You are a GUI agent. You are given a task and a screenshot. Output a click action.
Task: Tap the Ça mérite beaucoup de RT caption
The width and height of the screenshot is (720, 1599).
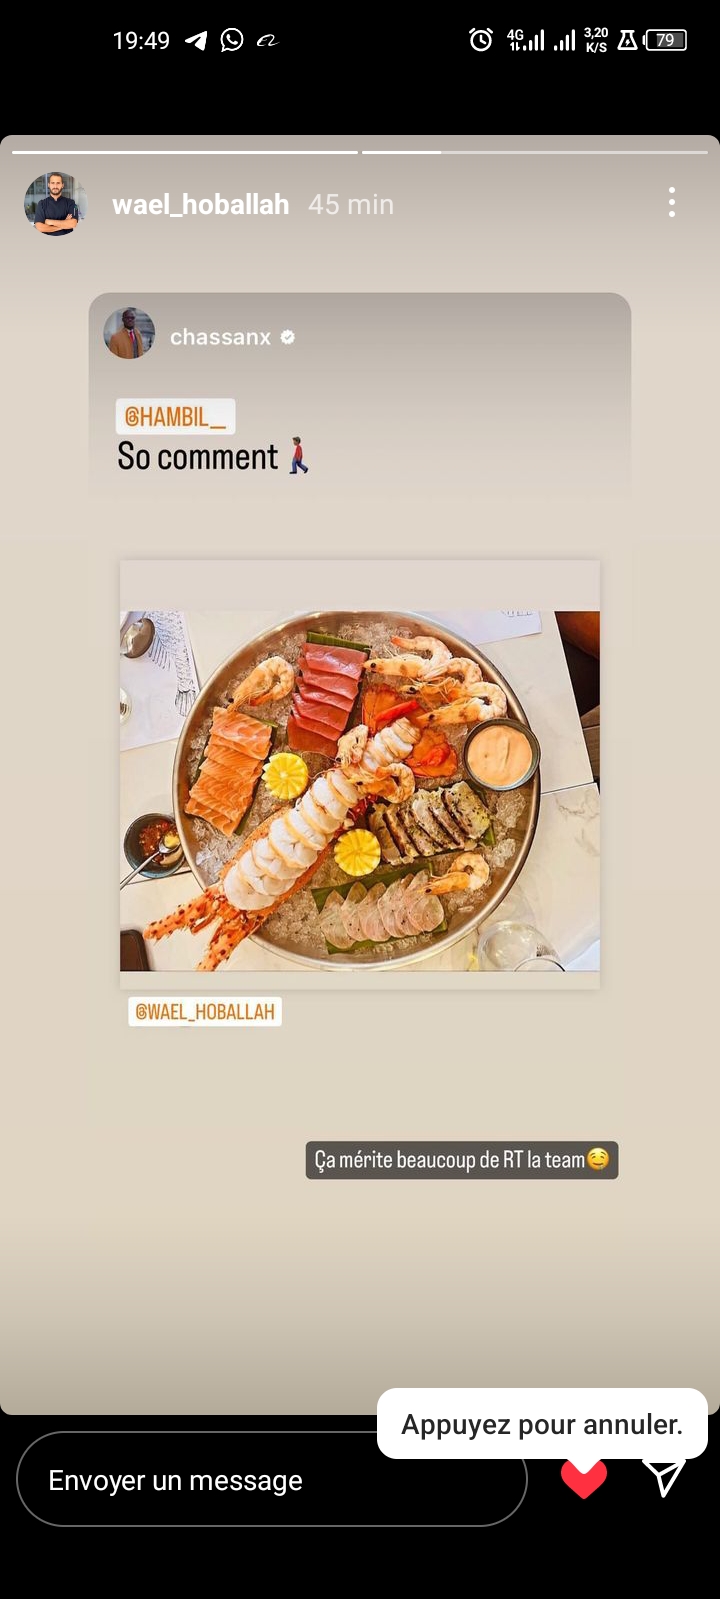coord(462,1160)
